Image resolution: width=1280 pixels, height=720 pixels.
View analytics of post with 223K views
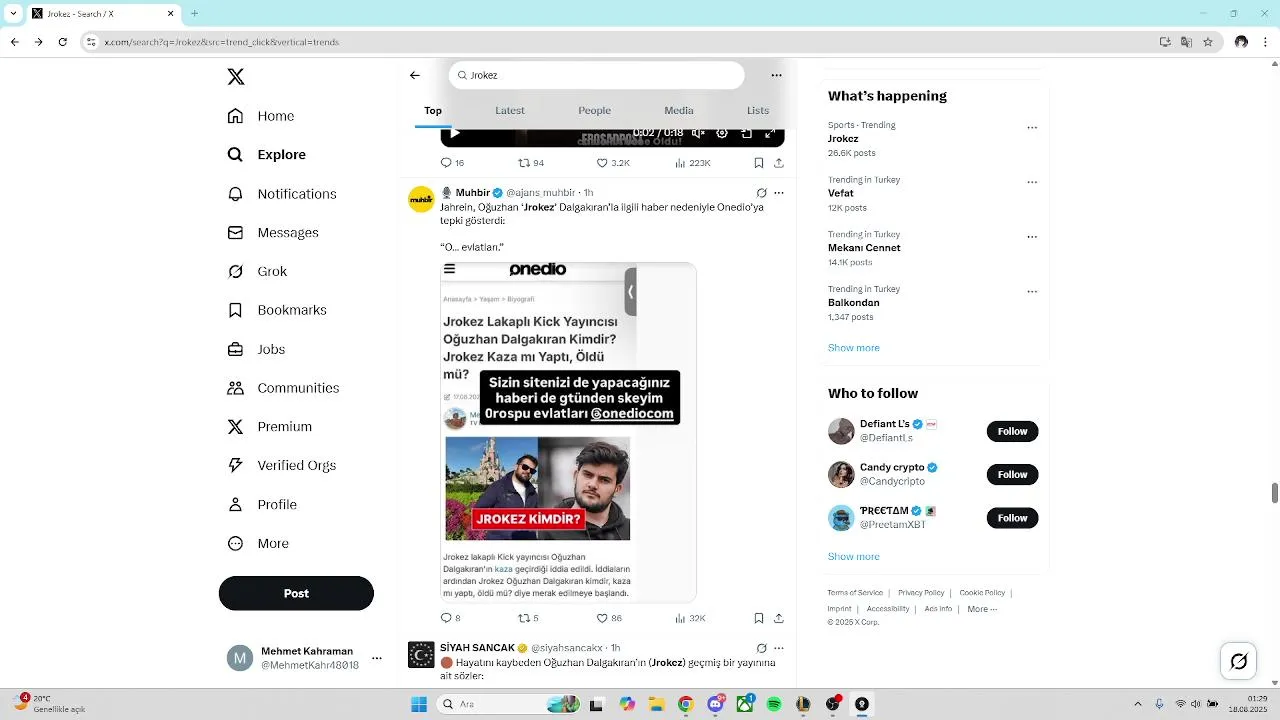click(x=693, y=163)
